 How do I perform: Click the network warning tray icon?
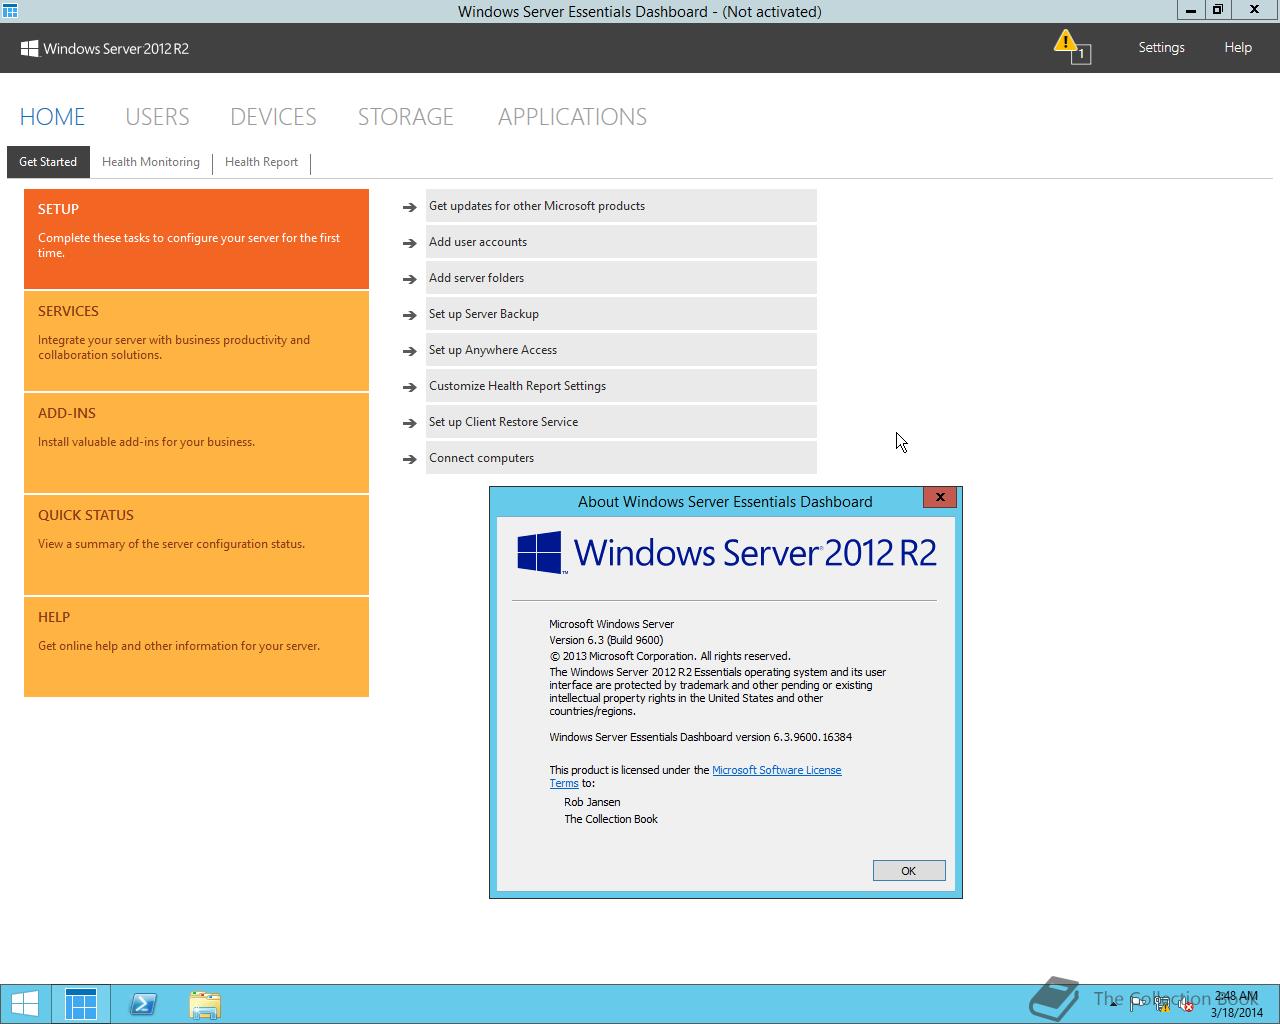(1162, 1004)
